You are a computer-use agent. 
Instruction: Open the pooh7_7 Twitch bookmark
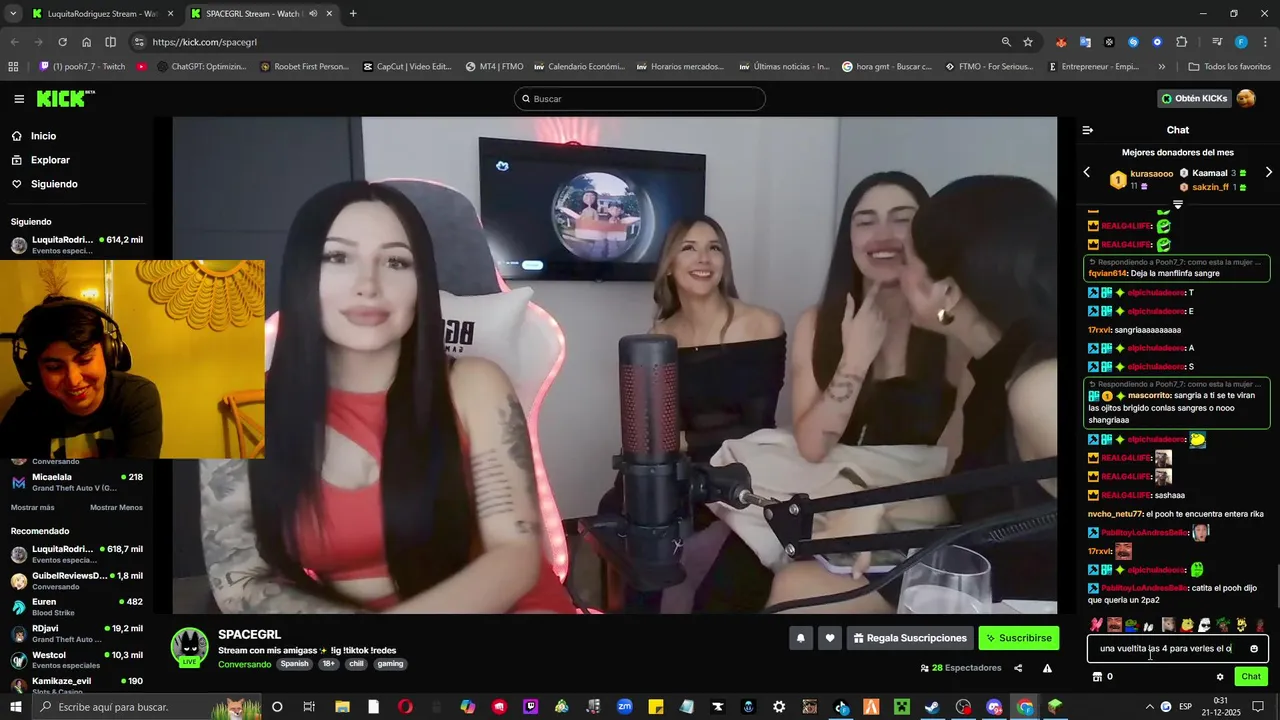click(x=83, y=67)
